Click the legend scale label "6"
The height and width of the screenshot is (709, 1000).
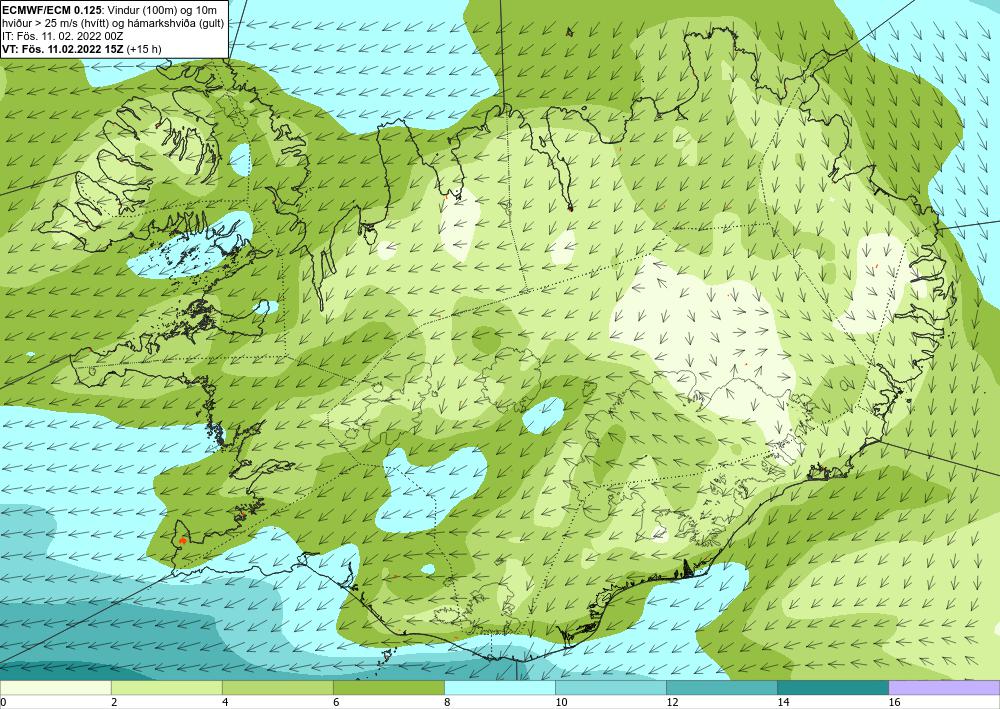tap(337, 702)
